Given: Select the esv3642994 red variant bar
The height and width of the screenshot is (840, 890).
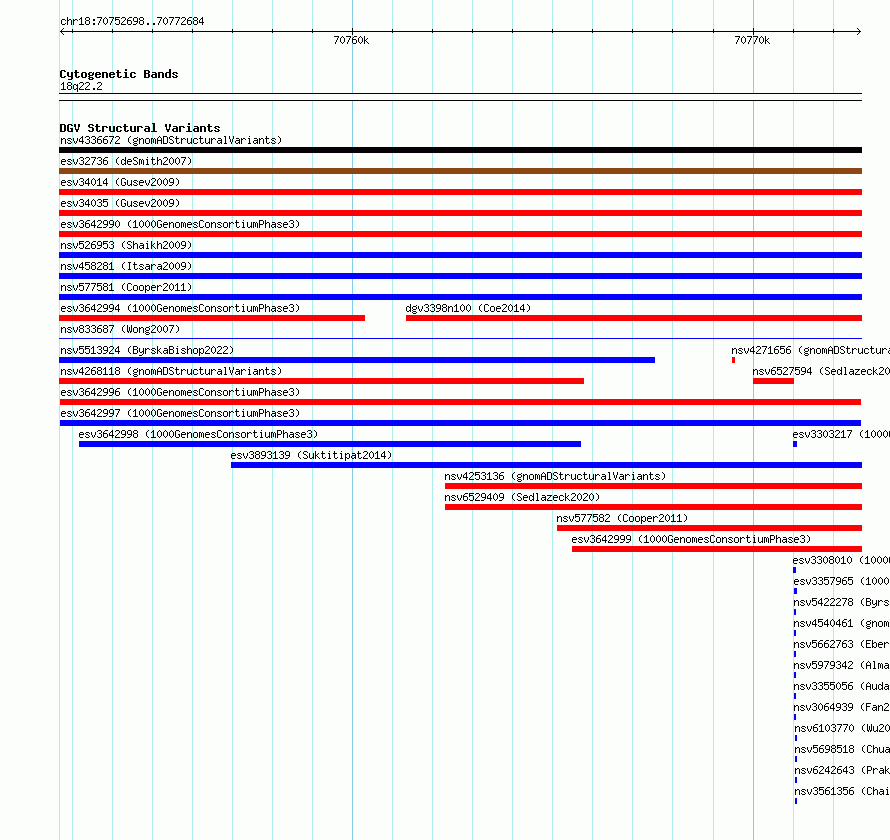Looking at the screenshot, I should [212, 318].
